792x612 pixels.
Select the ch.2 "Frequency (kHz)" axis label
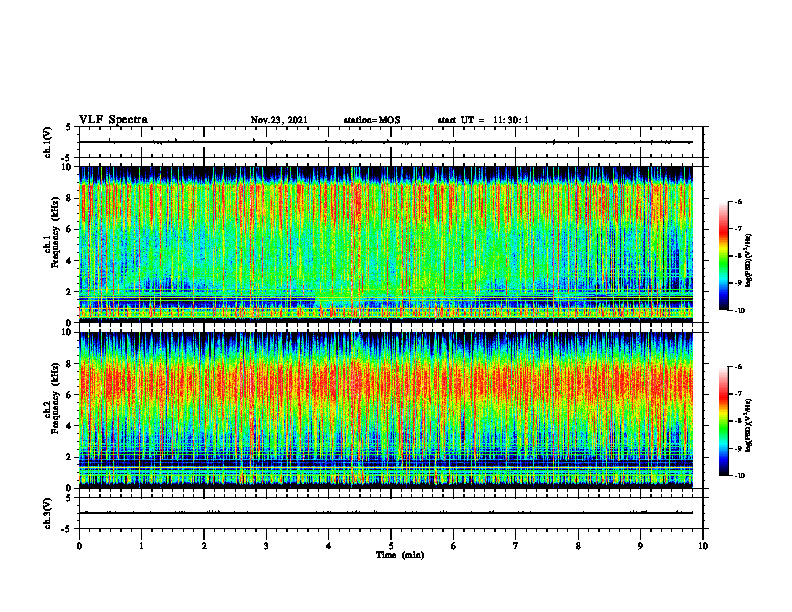click(55, 398)
